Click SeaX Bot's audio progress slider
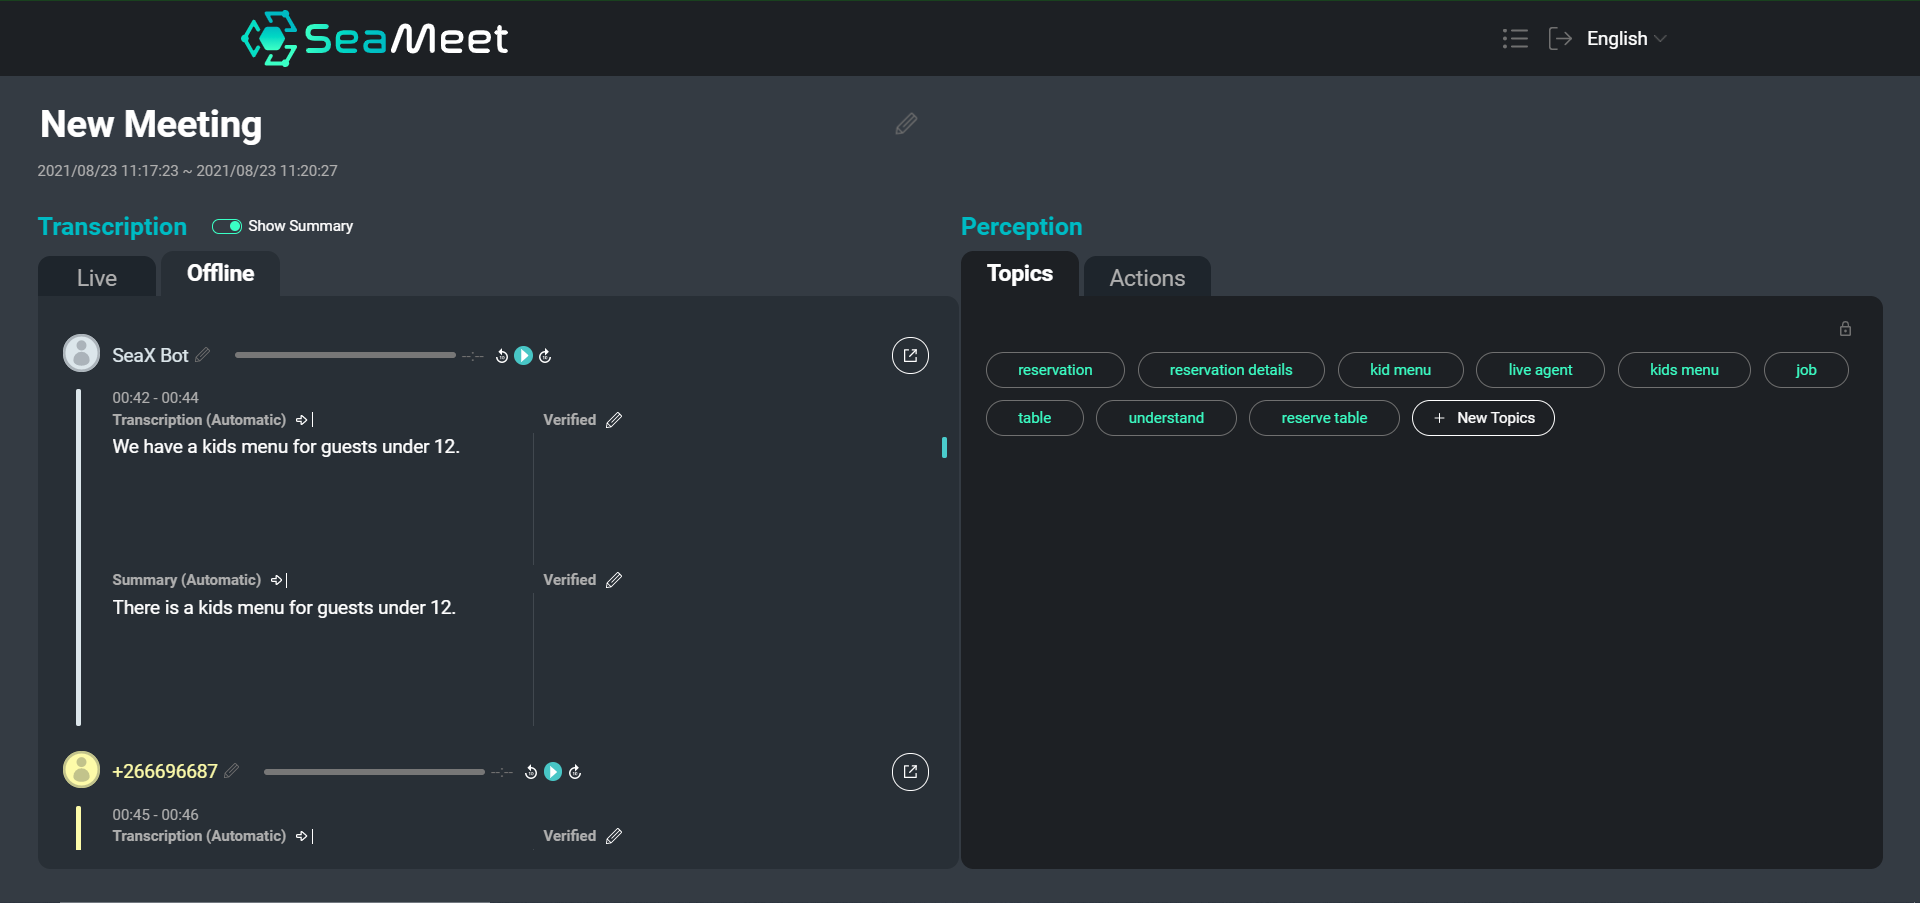Image resolution: width=1920 pixels, height=903 pixels. [x=345, y=354]
